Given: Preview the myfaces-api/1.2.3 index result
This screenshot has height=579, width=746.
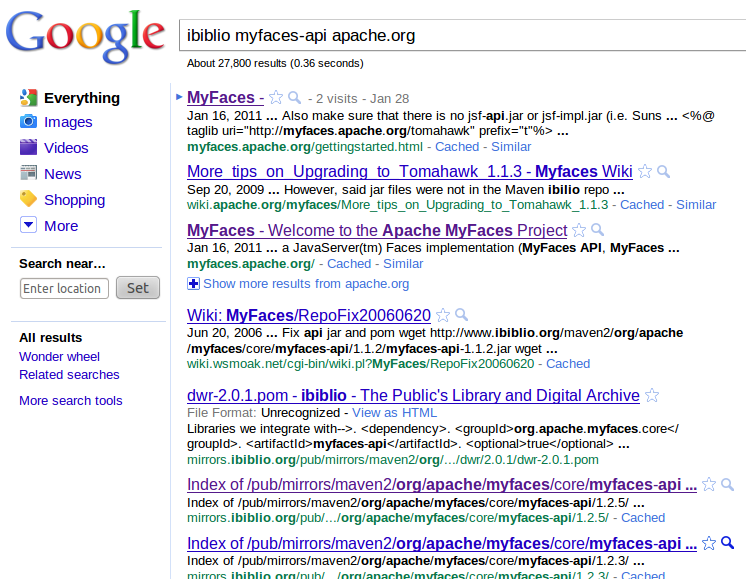Looking at the screenshot, I should click(727, 543).
